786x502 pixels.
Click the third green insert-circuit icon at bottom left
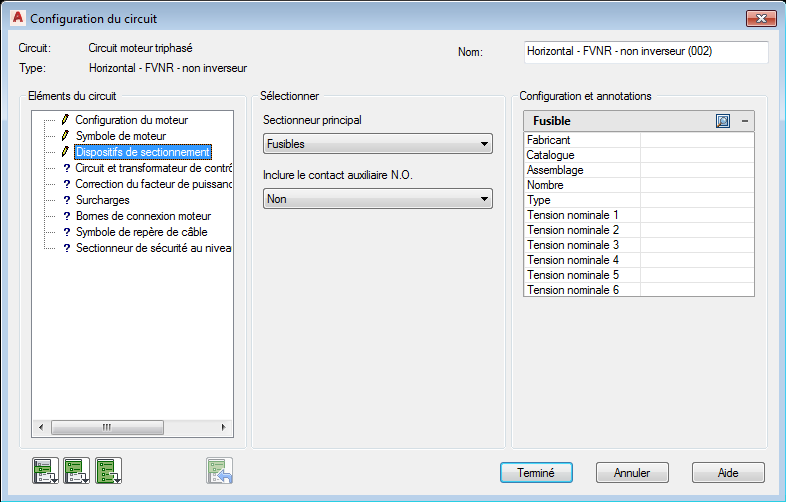[108, 470]
